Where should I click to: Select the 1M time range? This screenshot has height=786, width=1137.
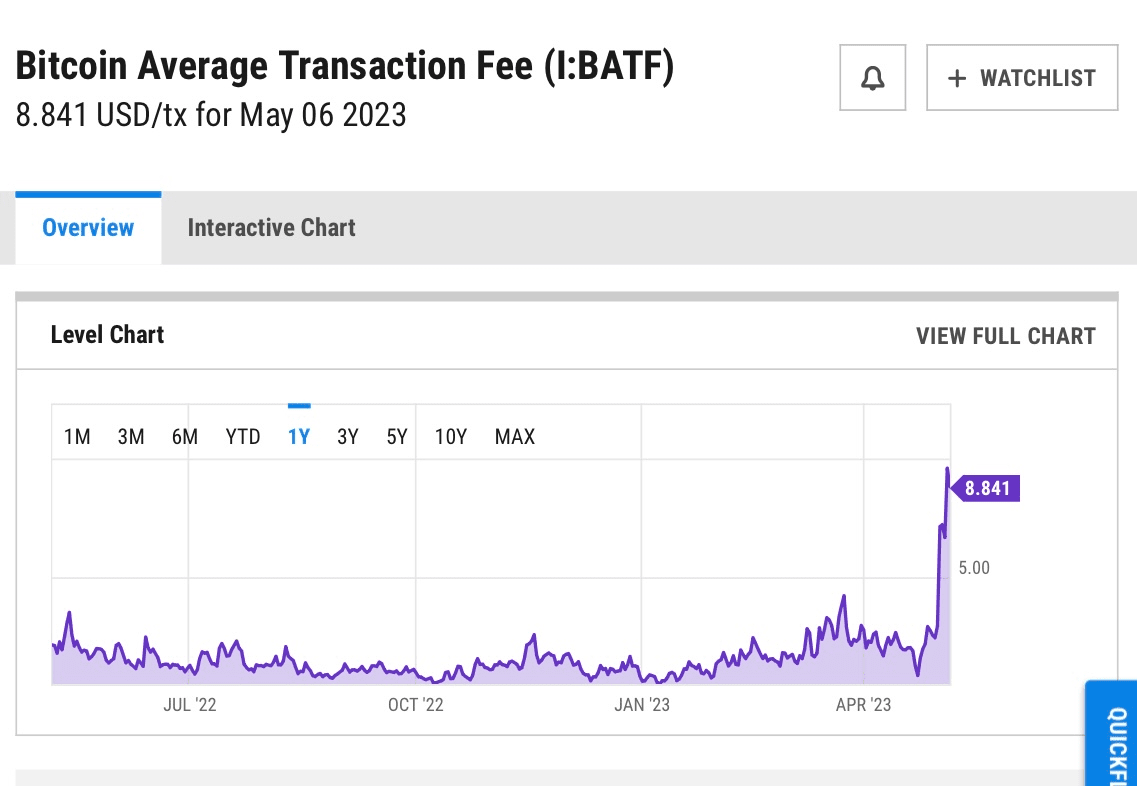(x=77, y=436)
